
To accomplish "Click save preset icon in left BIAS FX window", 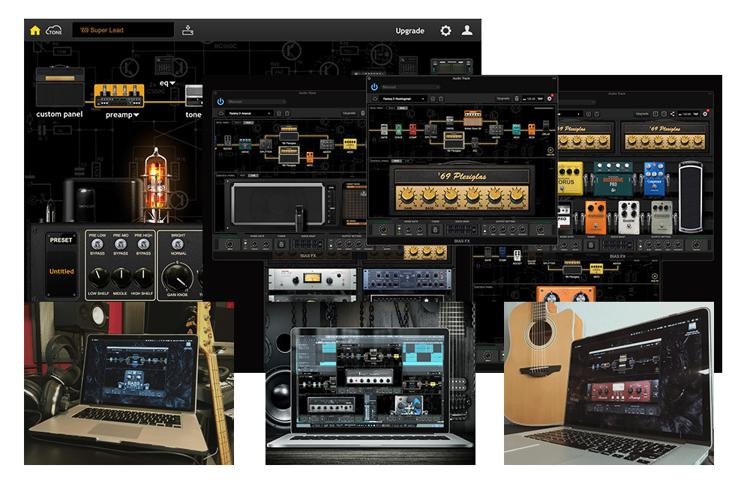I will [279, 113].
